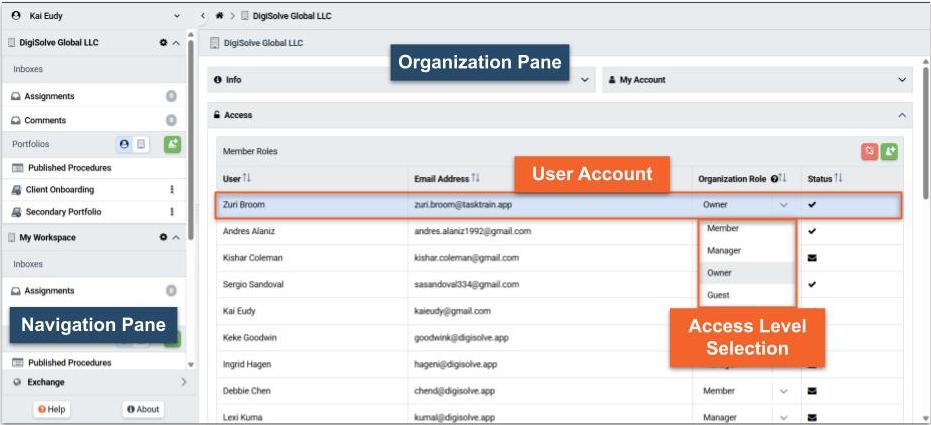Click the green add portfolio button
The image size is (931, 425).
tap(172, 144)
